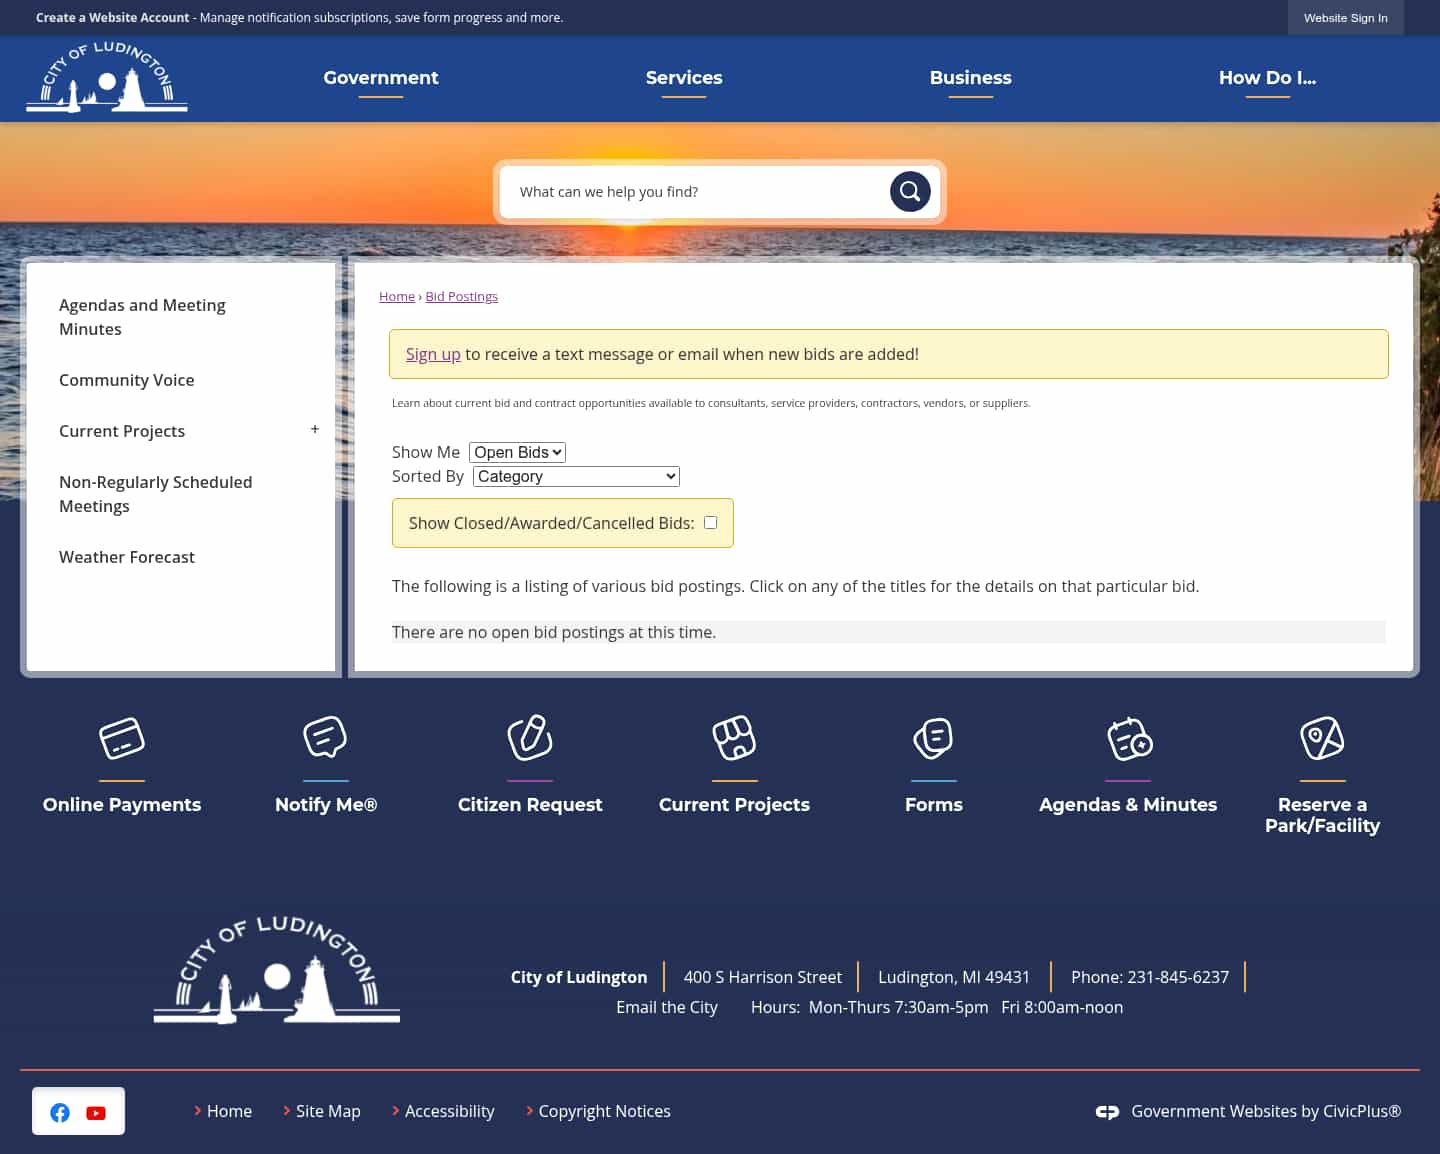Image resolution: width=1440 pixels, height=1154 pixels.
Task: Open the Sorted By Category dropdown
Action: pos(576,476)
